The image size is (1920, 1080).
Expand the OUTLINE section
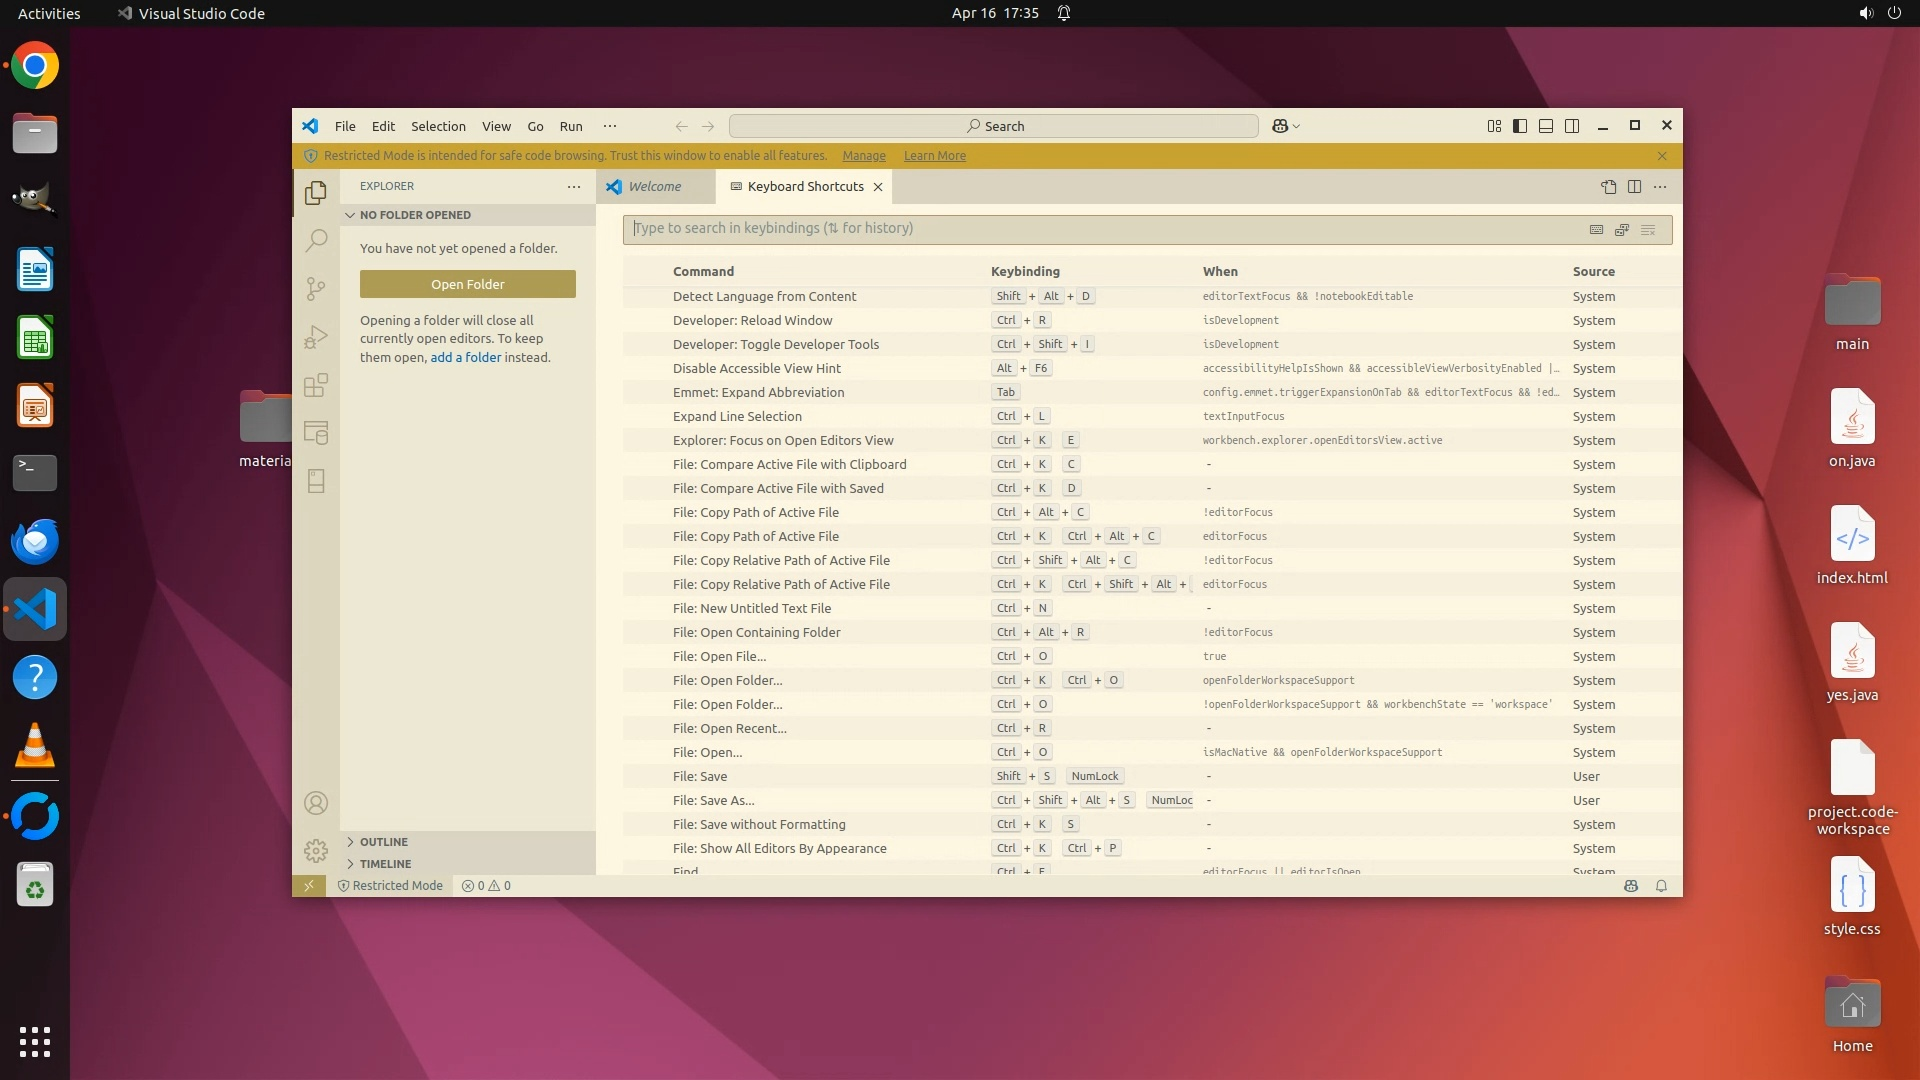(x=384, y=842)
